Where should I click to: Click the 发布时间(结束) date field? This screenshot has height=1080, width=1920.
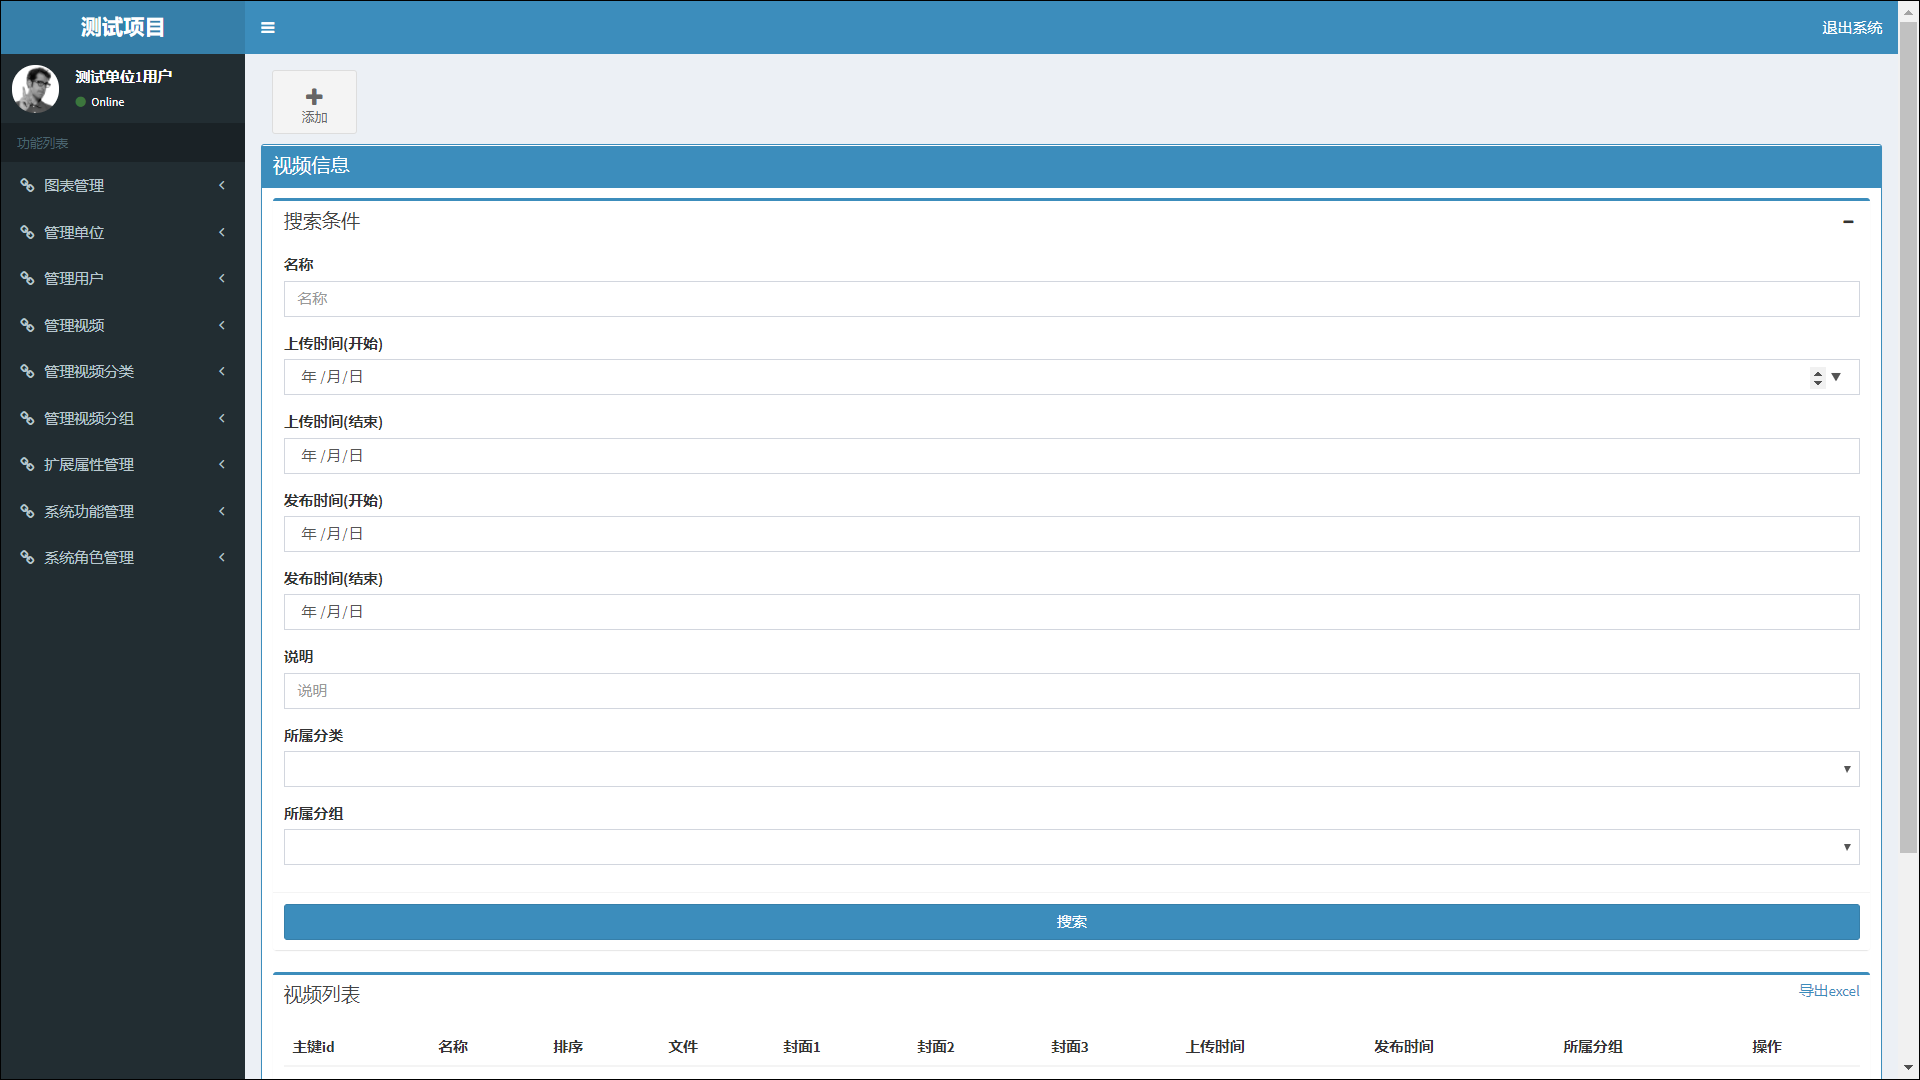[x=1071, y=612]
